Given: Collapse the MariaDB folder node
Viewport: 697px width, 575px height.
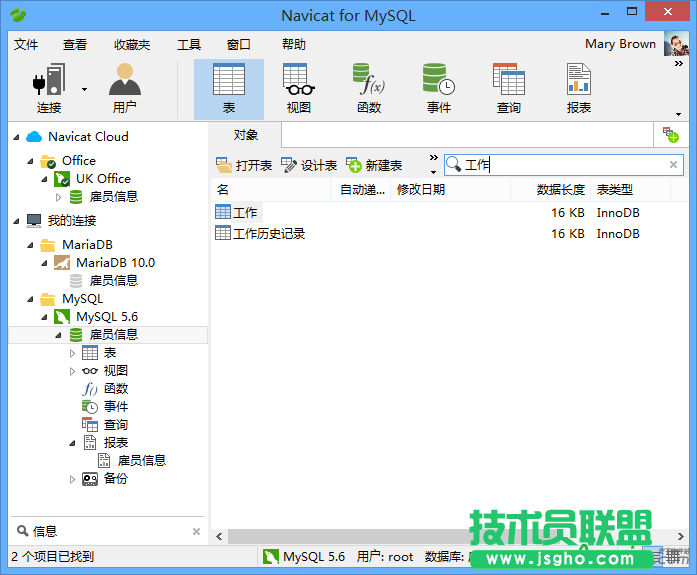Looking at the screenshot, I should coord(30,245).
